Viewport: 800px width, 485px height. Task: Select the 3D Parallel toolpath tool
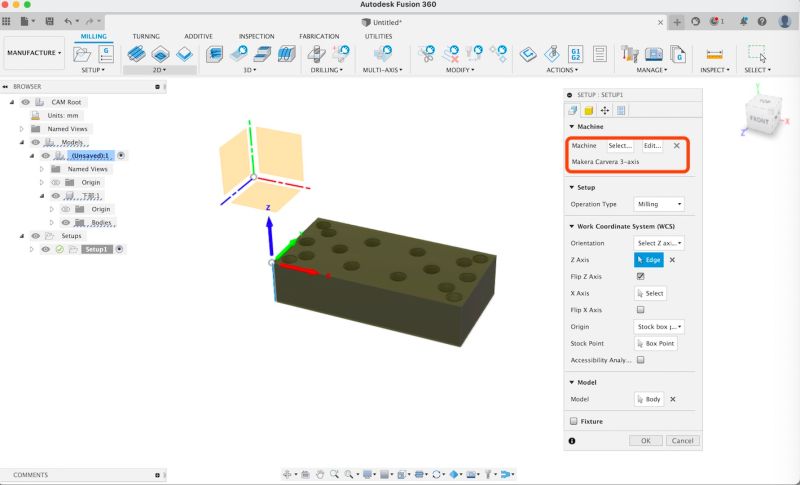(287, 54)
